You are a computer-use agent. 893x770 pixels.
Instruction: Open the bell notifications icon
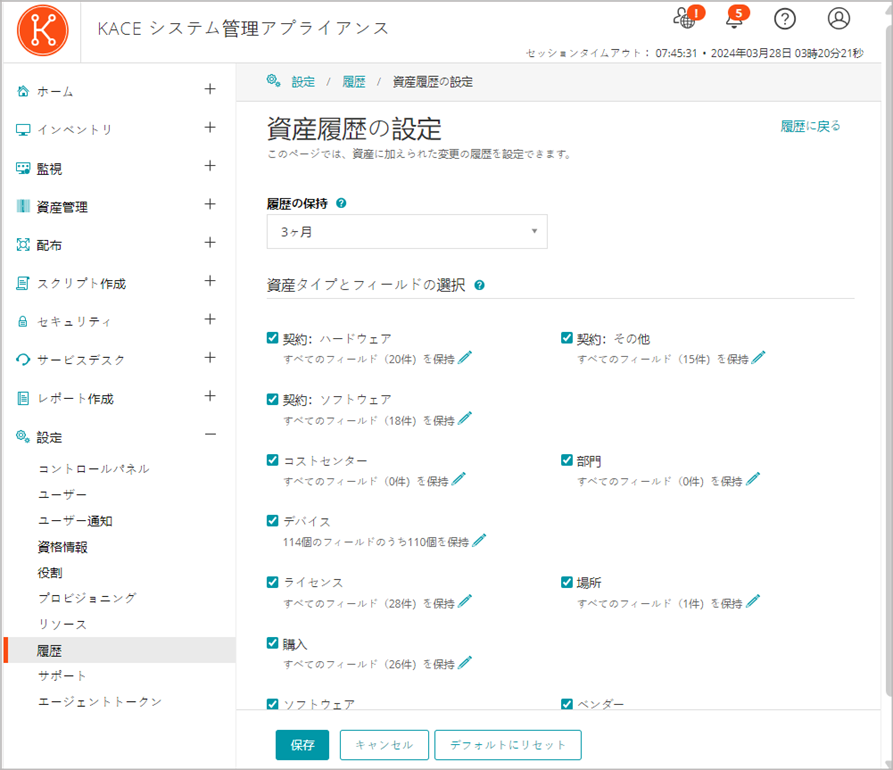(x=735, y=19)
